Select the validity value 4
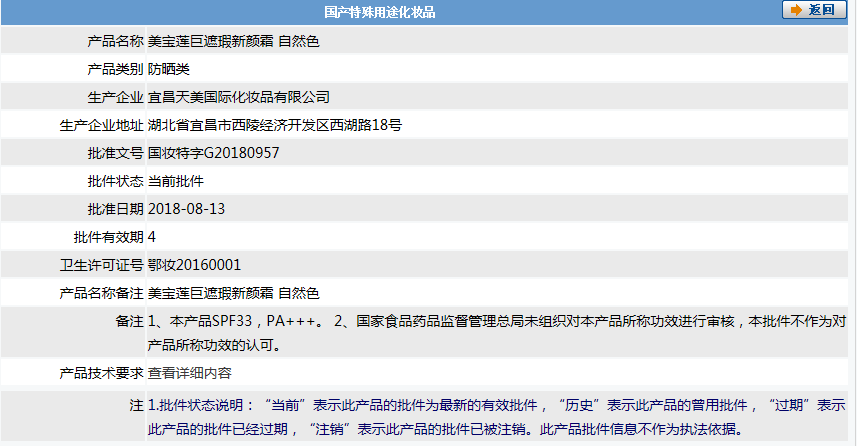Viewport: 857px width, 446px height. pos(151,237)
